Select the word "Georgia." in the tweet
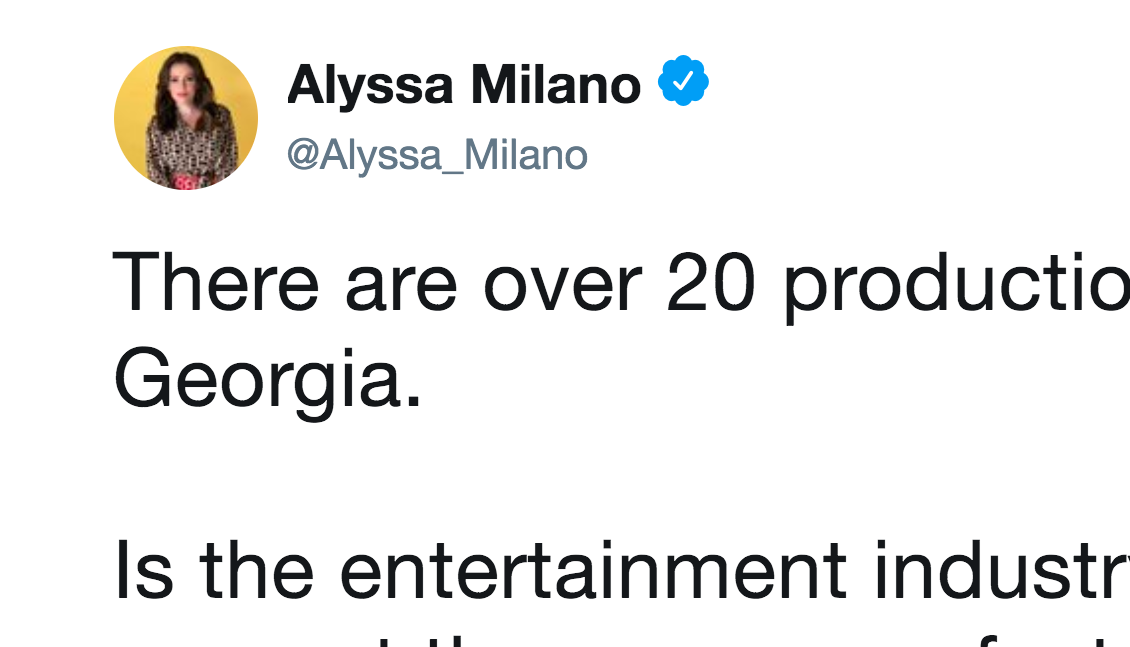The image size is (1130, 647). point(267,380)
